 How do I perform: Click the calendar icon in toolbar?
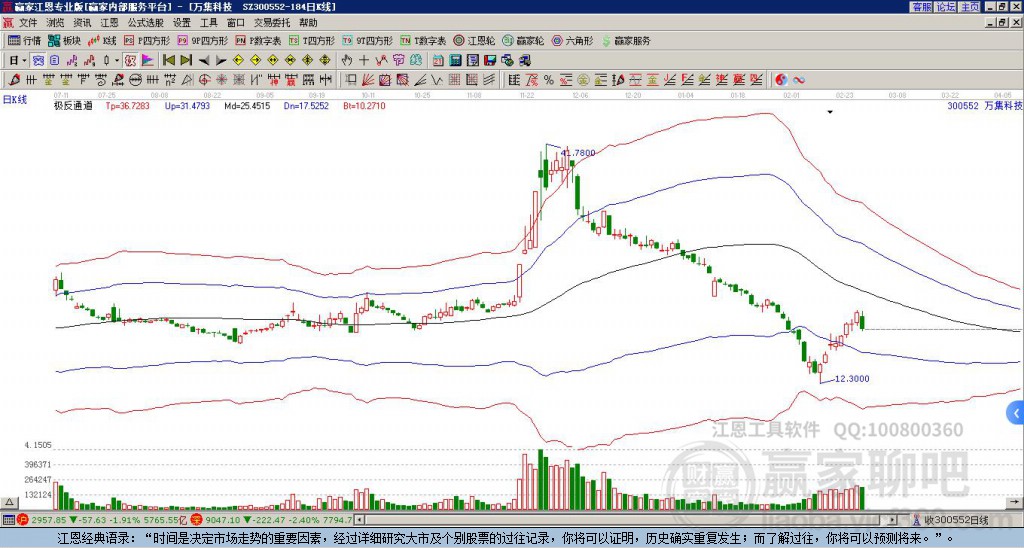click(438, 61)
